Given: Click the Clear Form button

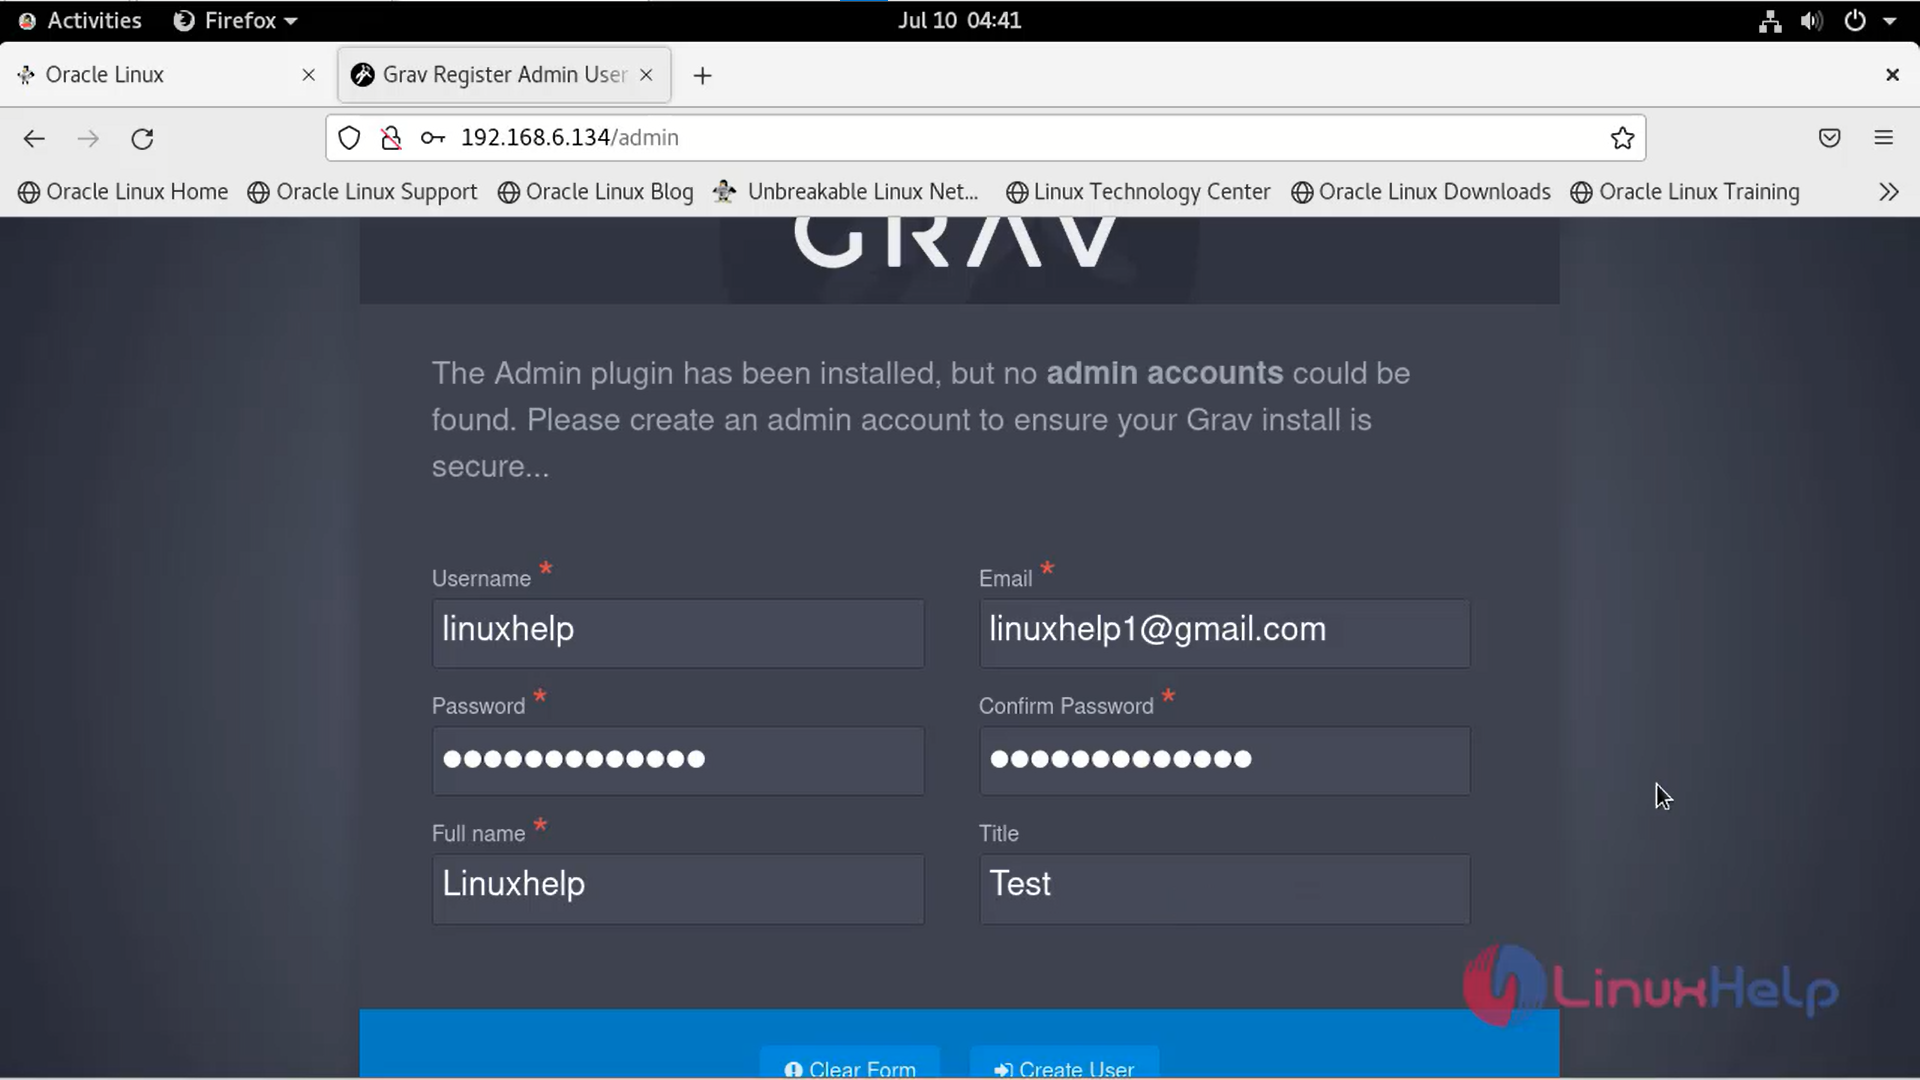Looking at the screenshot, I should [850, 1064].
